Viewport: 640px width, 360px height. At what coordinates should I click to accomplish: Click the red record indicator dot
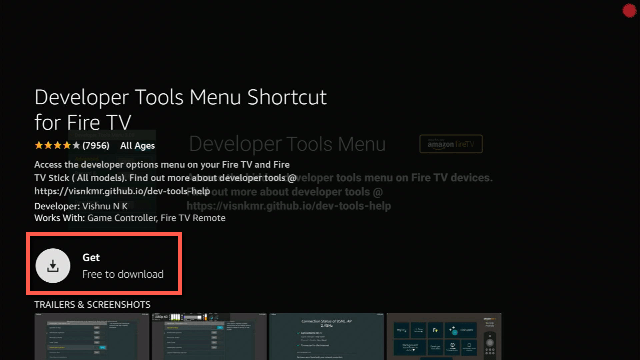tap(629, 11)
